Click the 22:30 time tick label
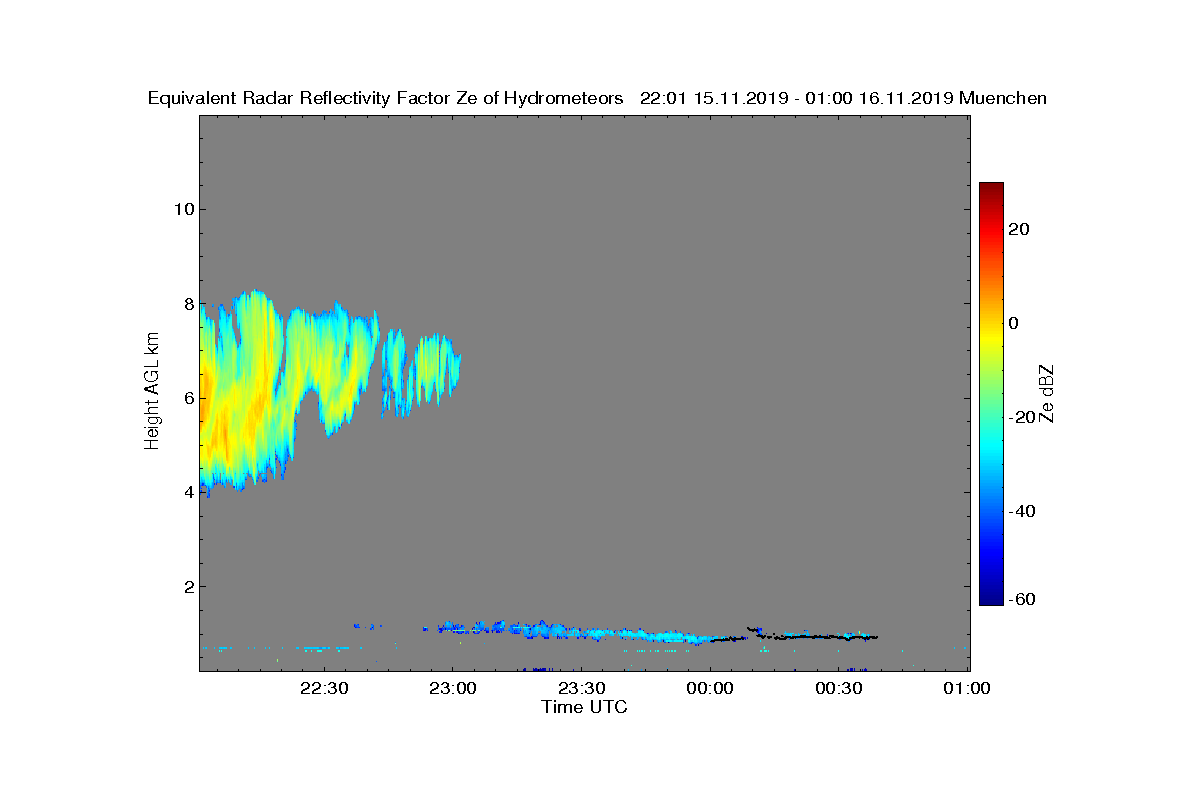Screen dimensions: 1200x800 click(324, 688)
